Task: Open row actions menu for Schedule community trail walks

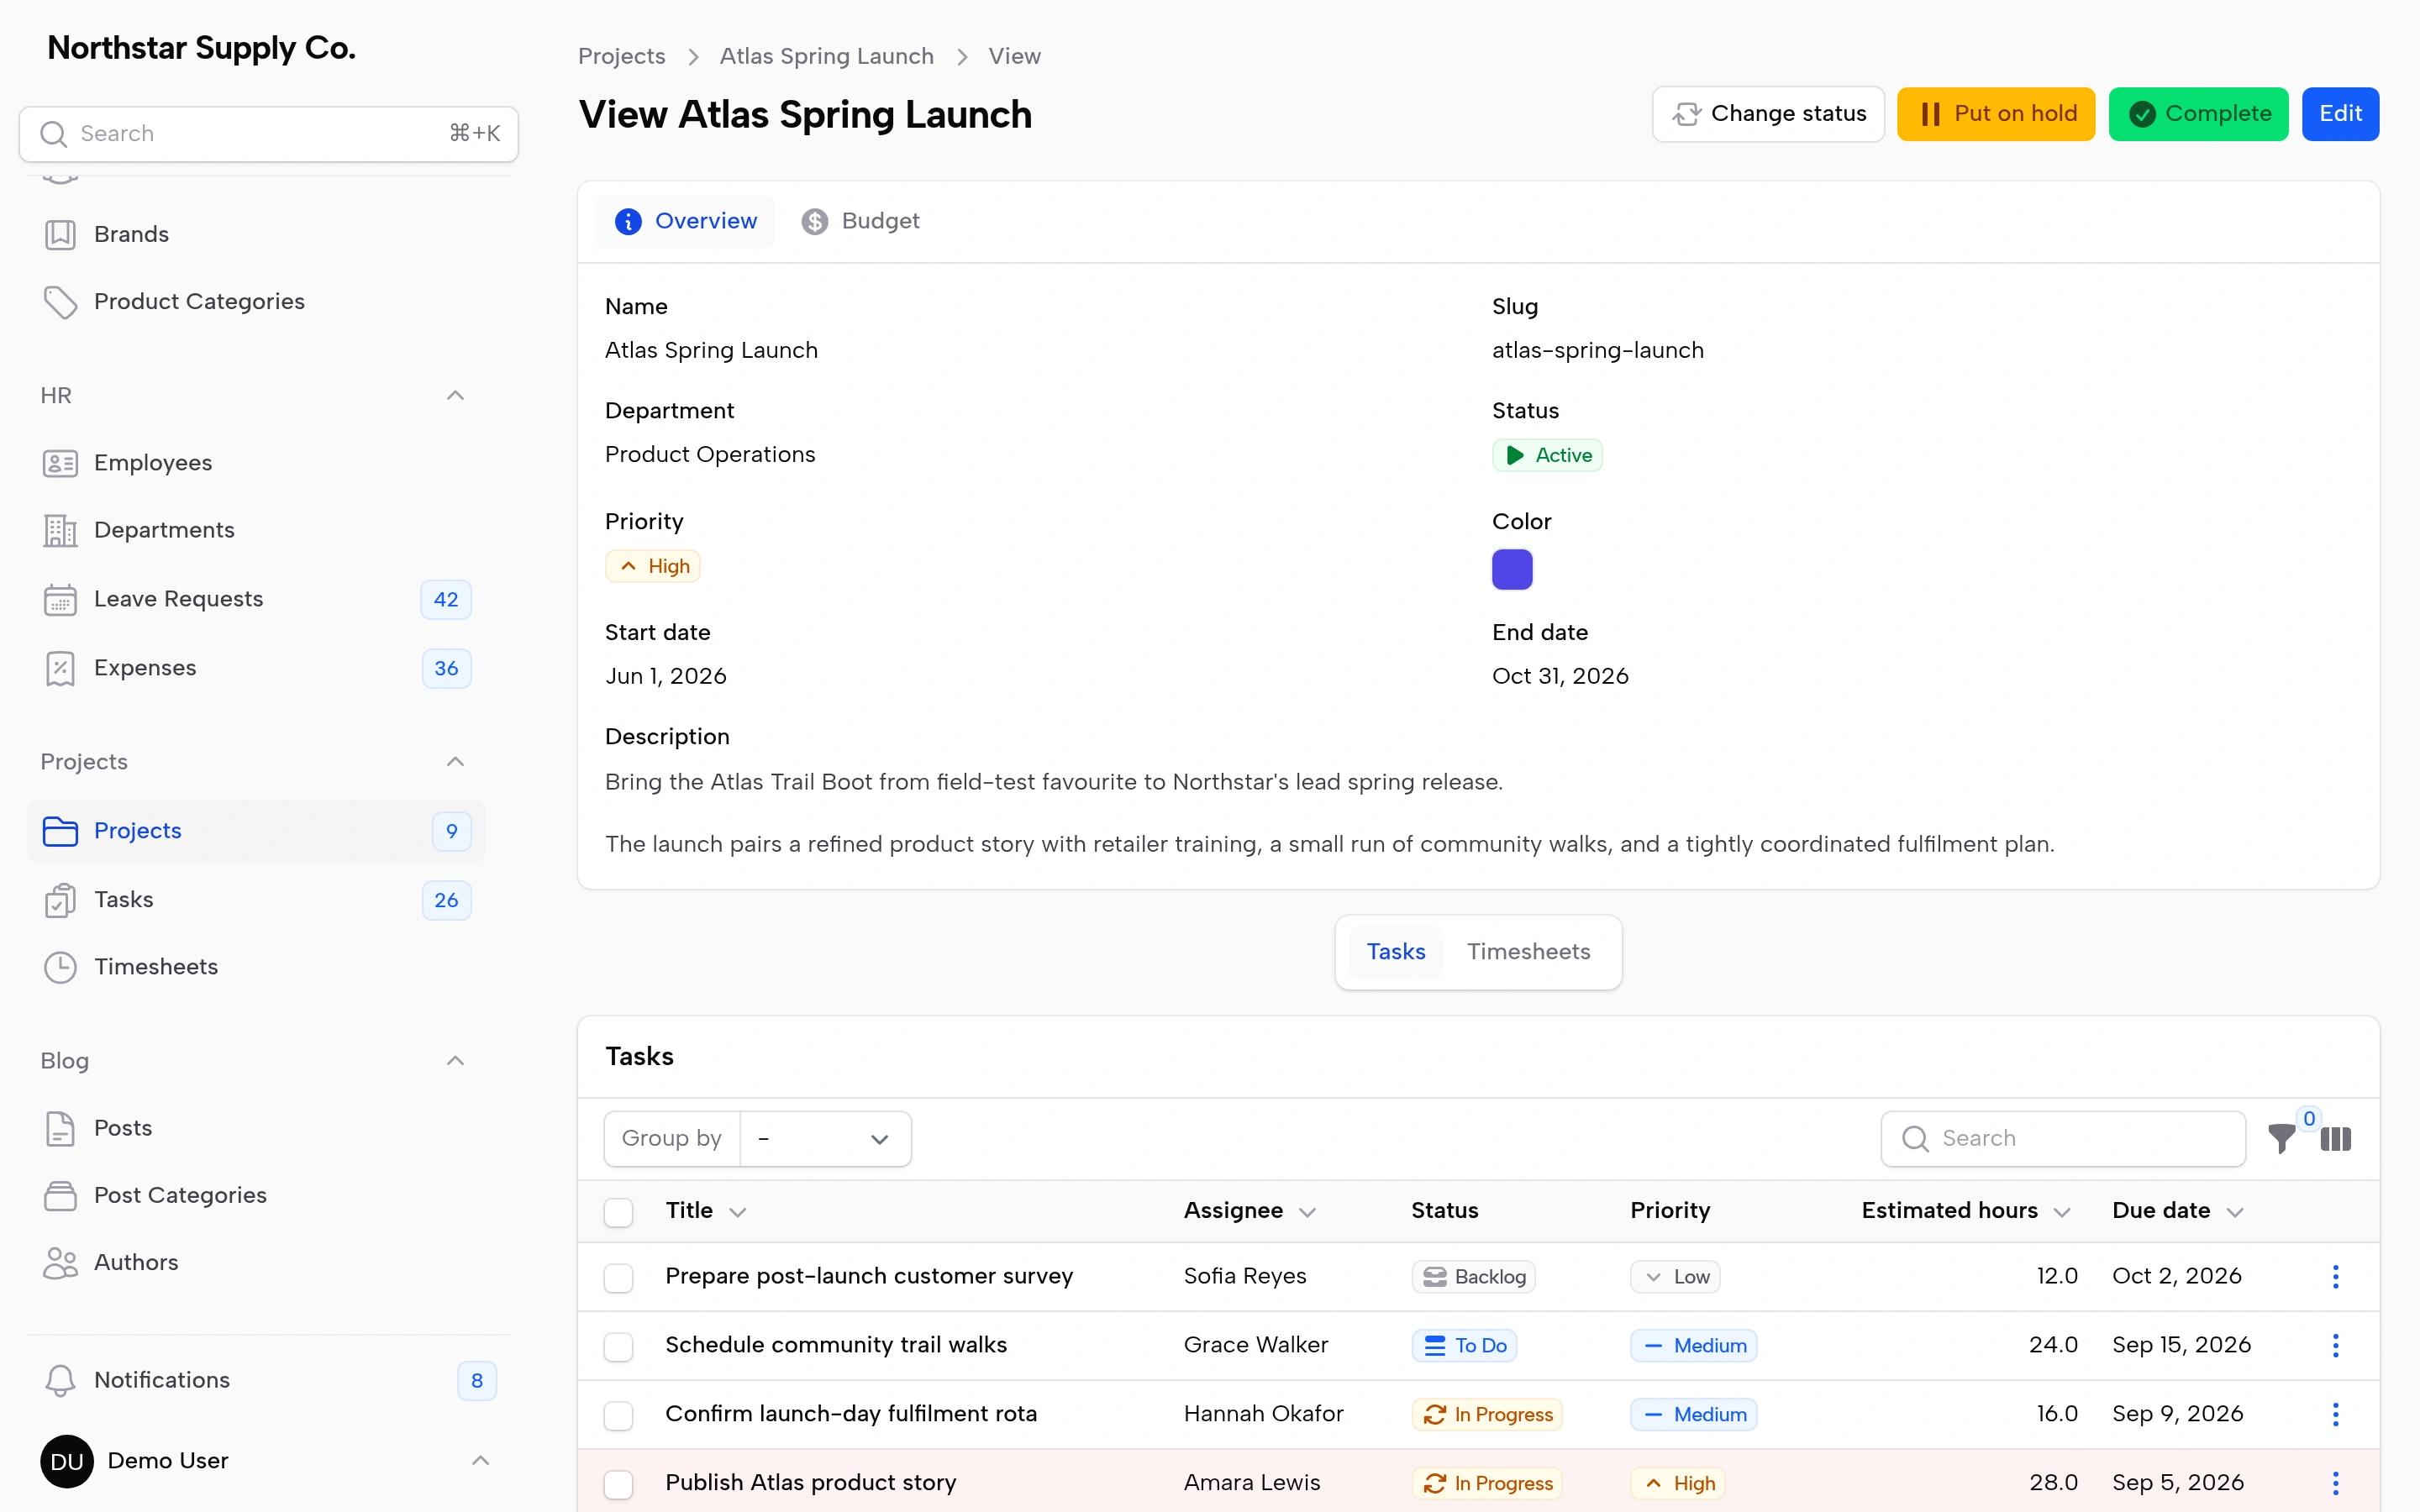Action: [x=2335, y=1345]
